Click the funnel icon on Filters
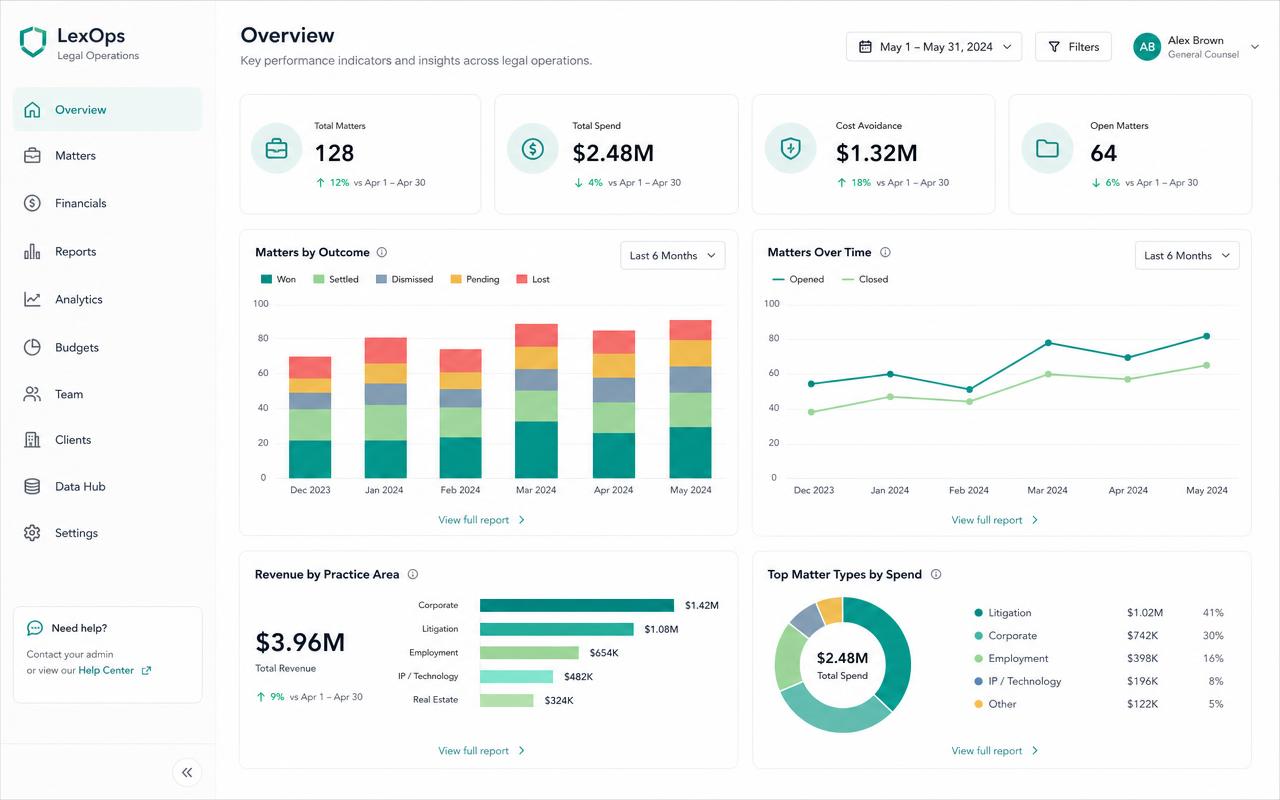The image size is (1280, 800). [x=1054, y=47]
